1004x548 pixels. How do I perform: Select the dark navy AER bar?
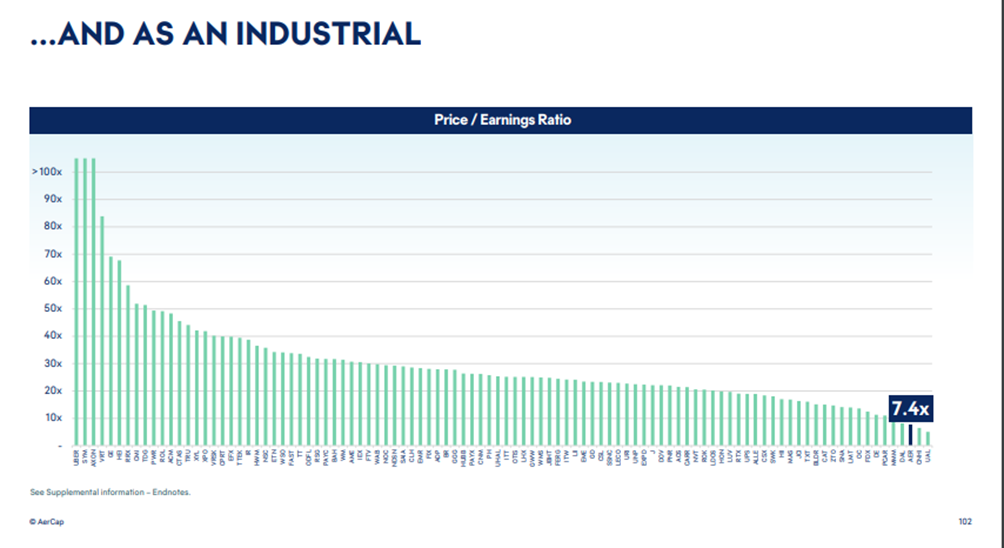tap(910, 434)
